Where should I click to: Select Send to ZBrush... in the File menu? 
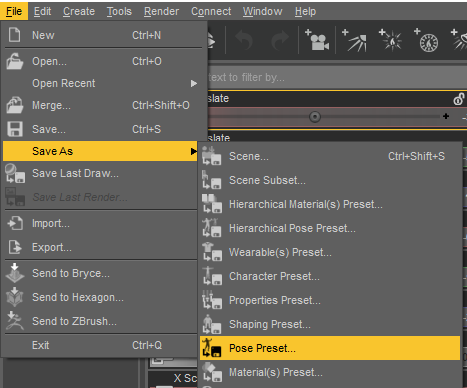pyautogui.click(x=74, y=321)
